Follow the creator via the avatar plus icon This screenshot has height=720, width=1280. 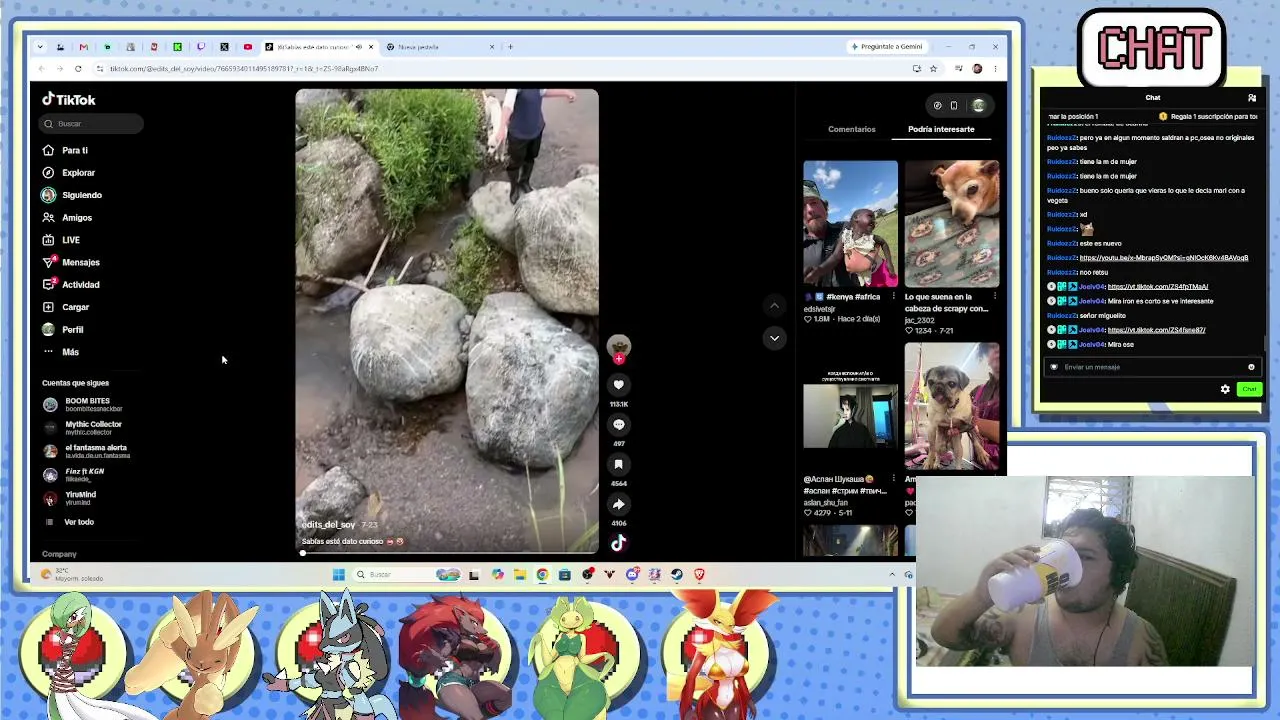(x=619, y=358)
